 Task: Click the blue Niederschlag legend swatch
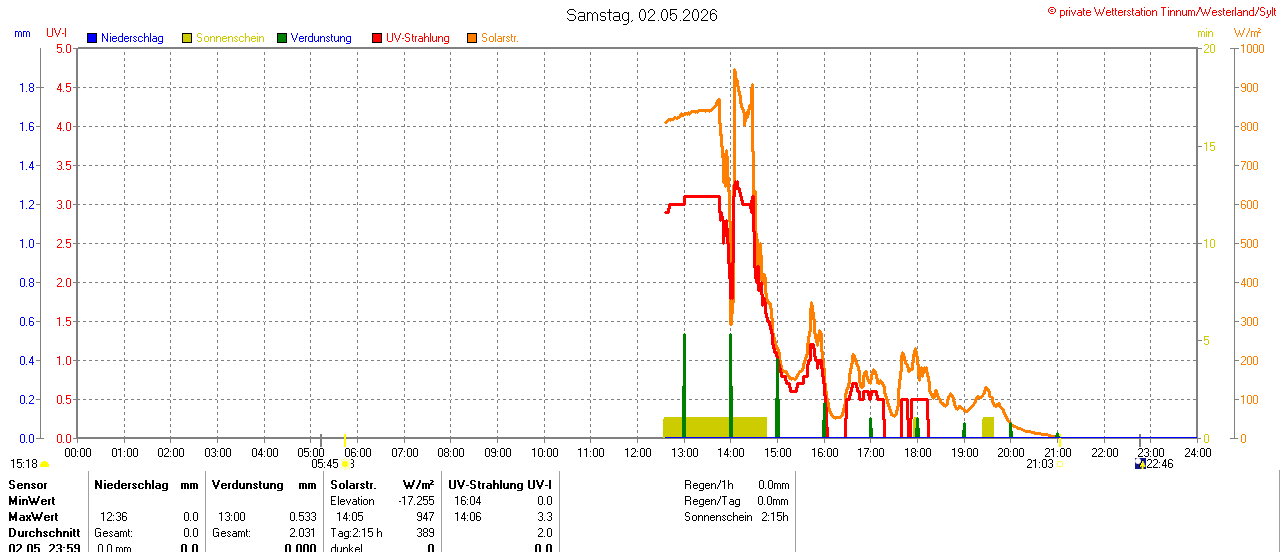click(x=92, y=38)
